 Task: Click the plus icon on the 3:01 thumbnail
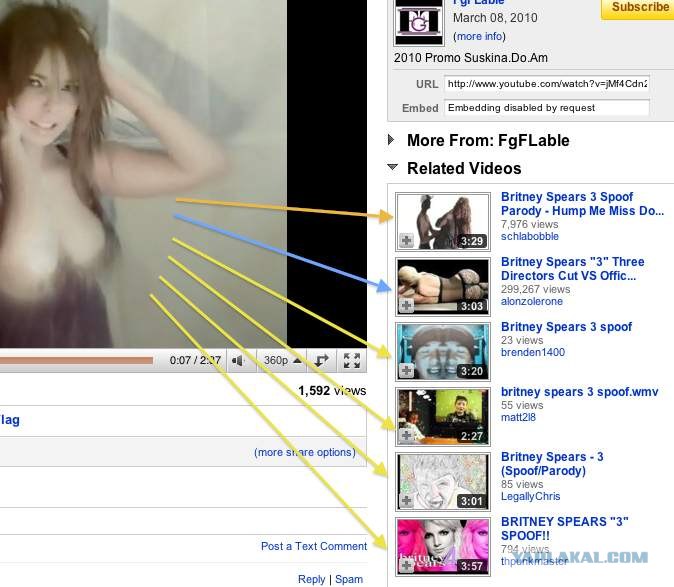click(x=407, y=501)
